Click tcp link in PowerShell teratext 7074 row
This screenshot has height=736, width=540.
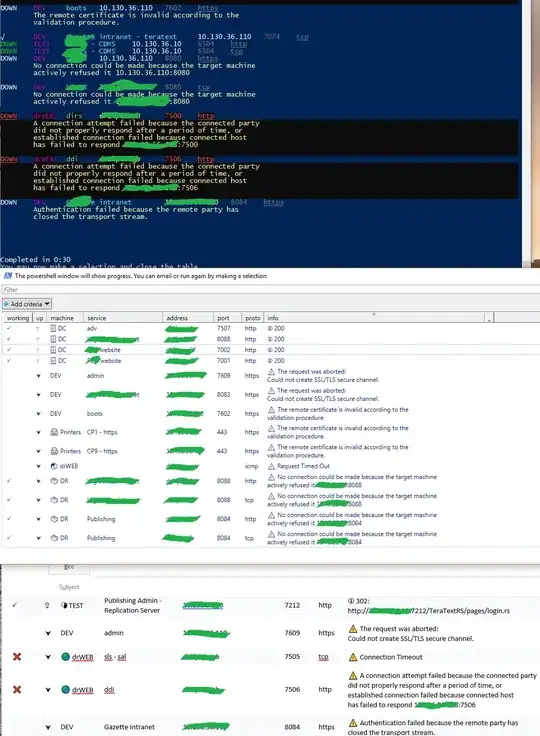(302, 37)
